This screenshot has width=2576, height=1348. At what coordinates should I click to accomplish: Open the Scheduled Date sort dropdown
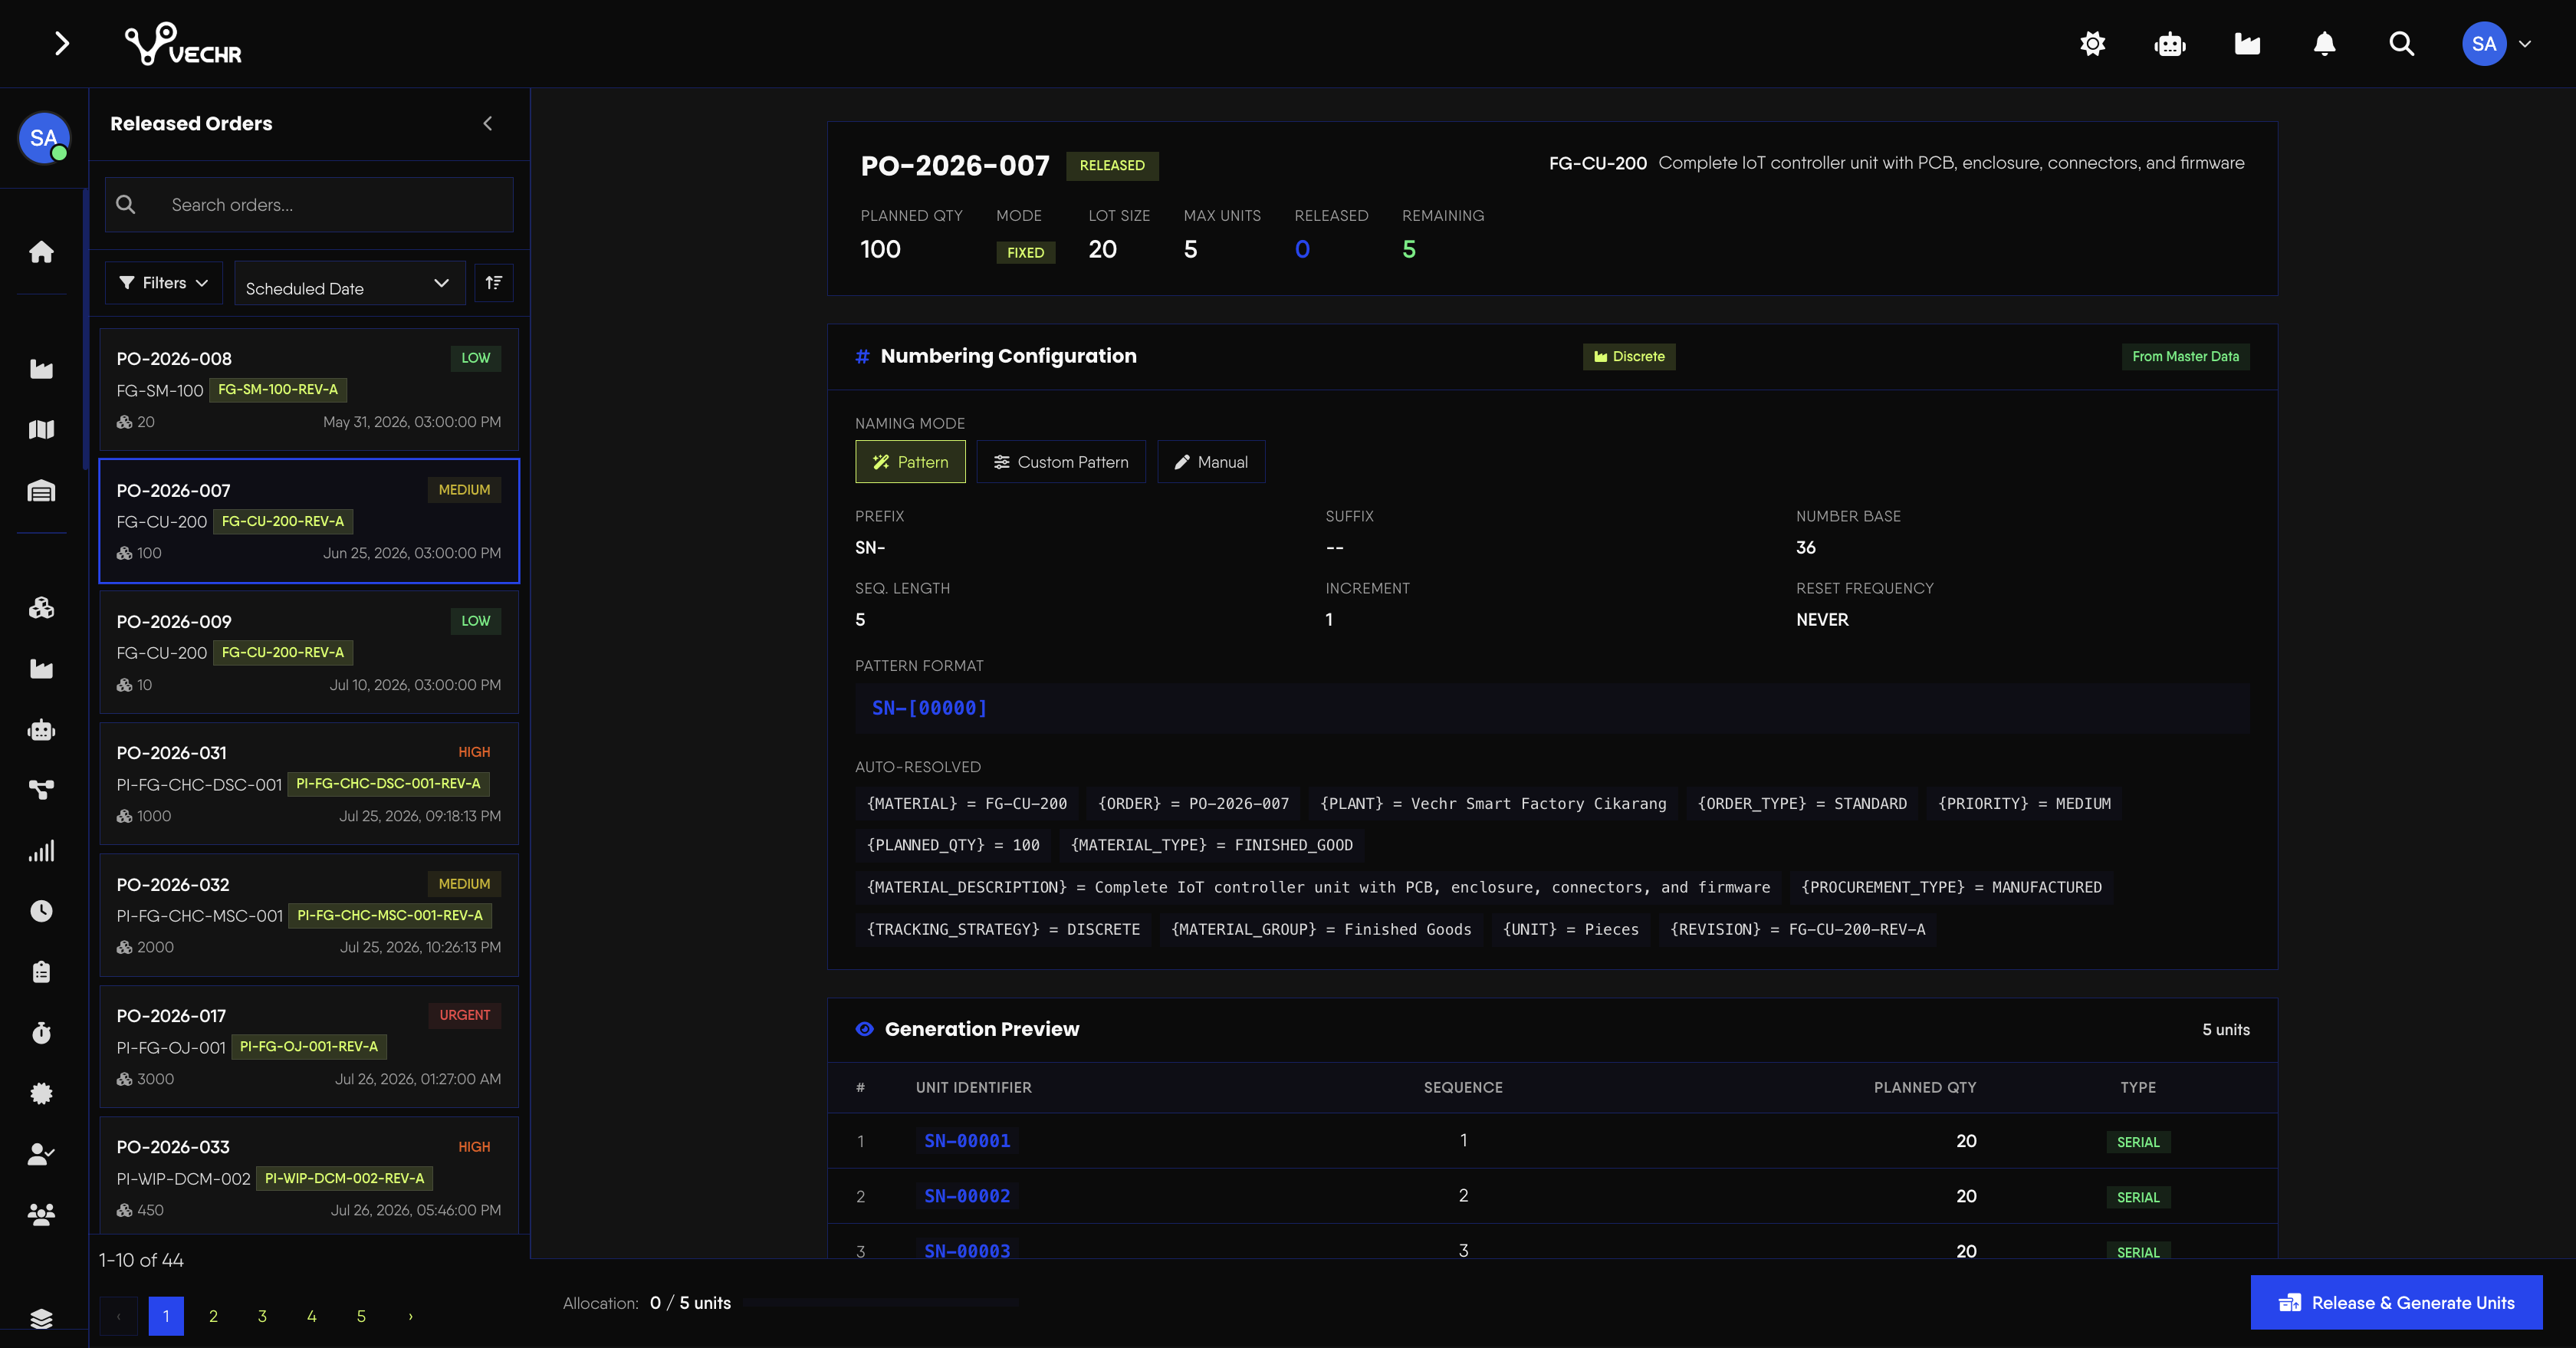pyautogui.click(x=349, y=283)
